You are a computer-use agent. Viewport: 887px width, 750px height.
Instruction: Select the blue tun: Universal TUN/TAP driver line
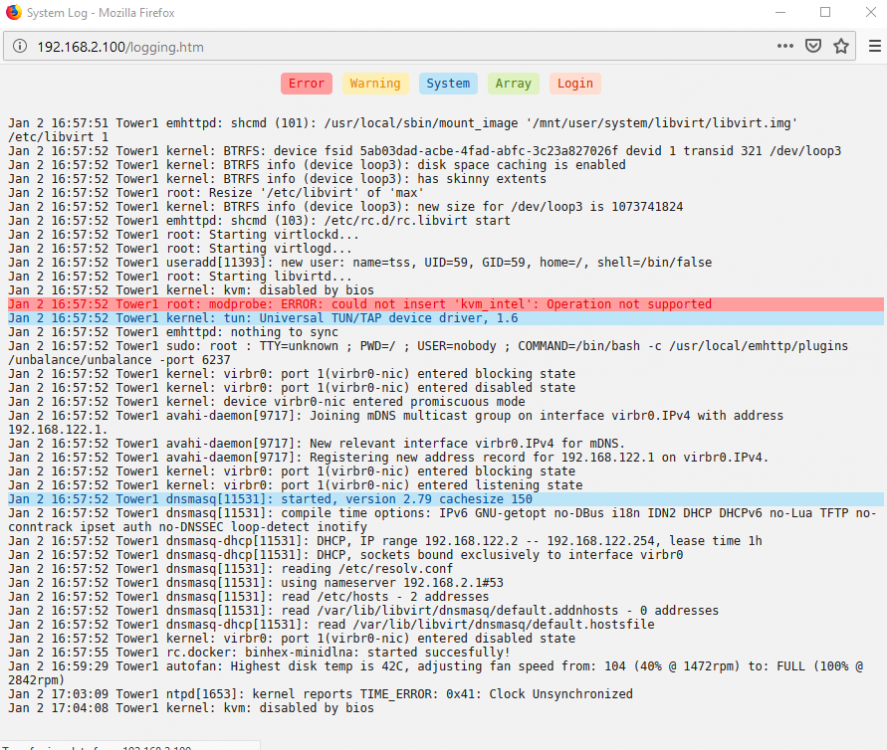tap(446, 318)
